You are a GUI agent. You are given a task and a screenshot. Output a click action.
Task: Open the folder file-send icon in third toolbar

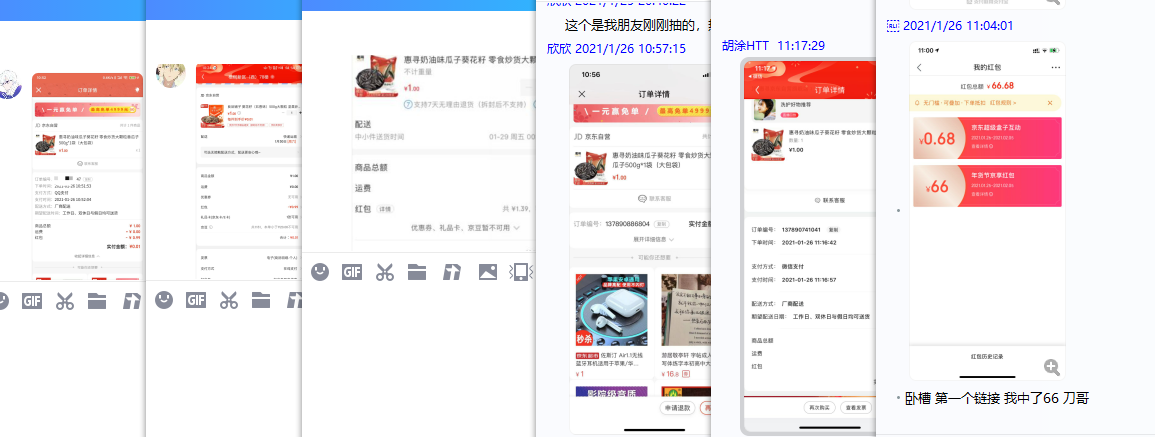point(417,271)
